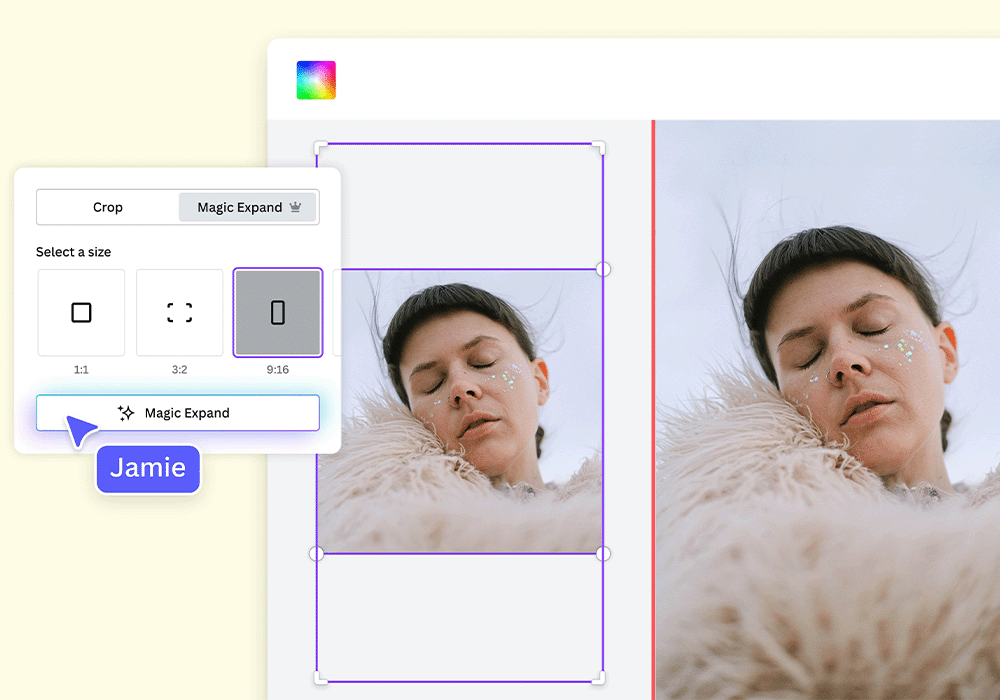
Task: Click the small photo inside the purple frame
Action: 460,411
